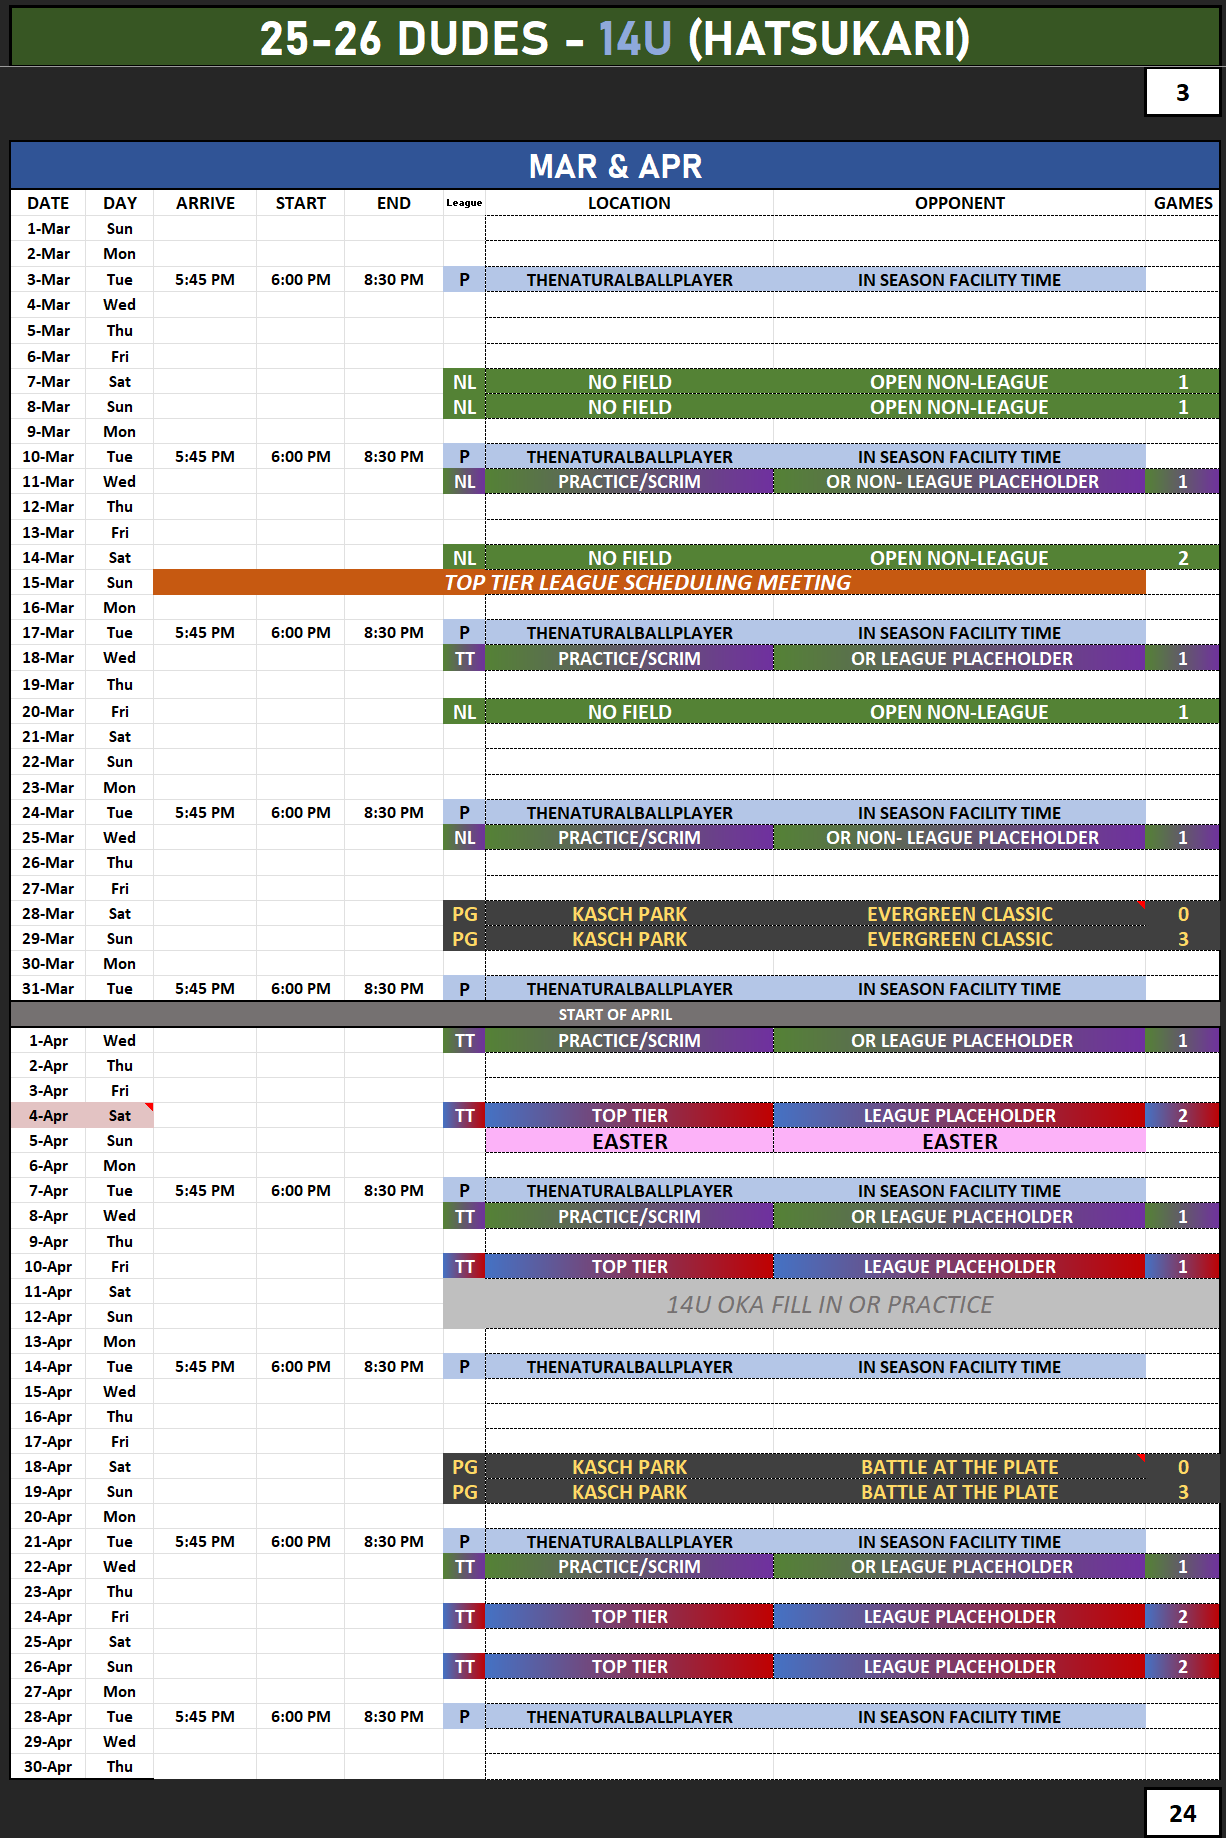Click the games count for 14-Mar OPEN NON-LEAGUE
The image size is (1226, 1838).
1182,558
